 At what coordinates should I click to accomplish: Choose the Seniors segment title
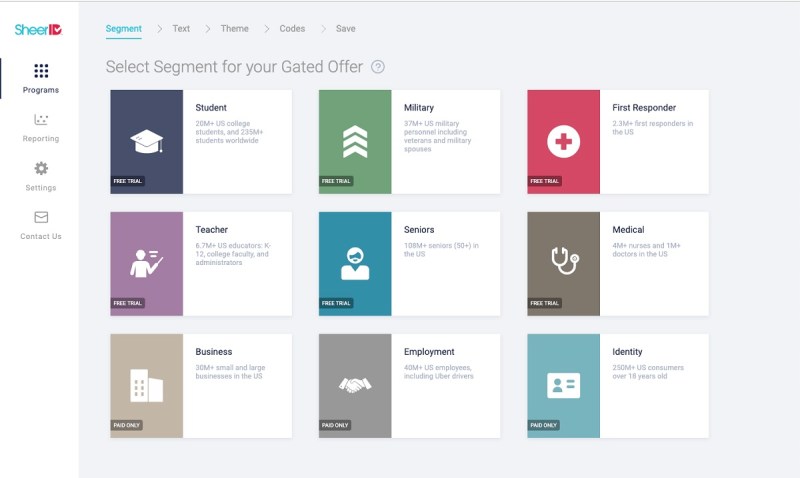(419, 230)
